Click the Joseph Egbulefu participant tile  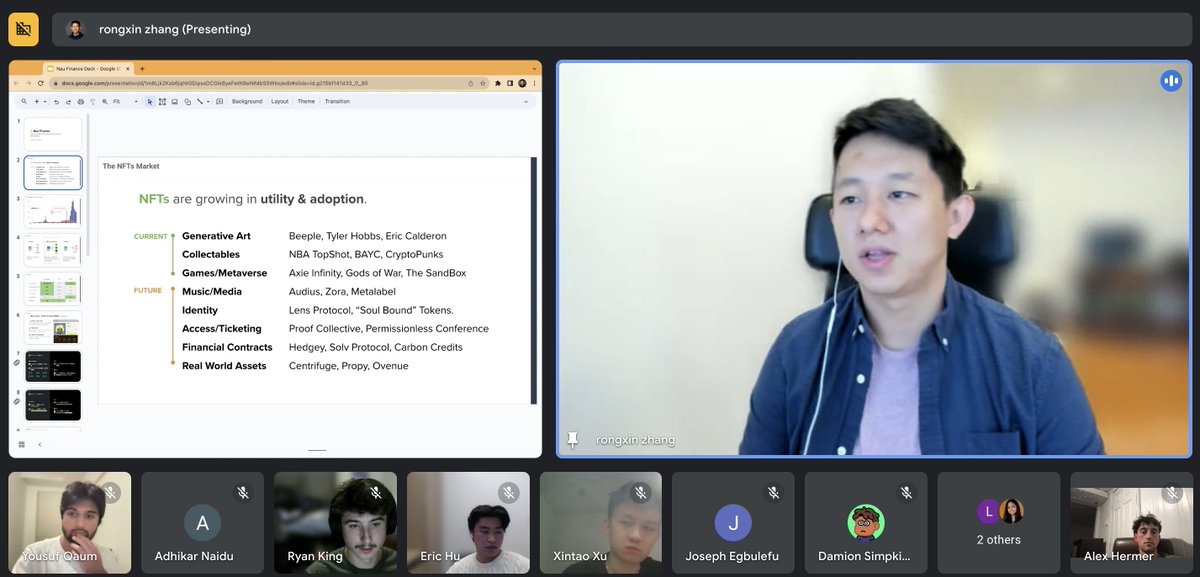pyautogui.click(x=732, y=521)
